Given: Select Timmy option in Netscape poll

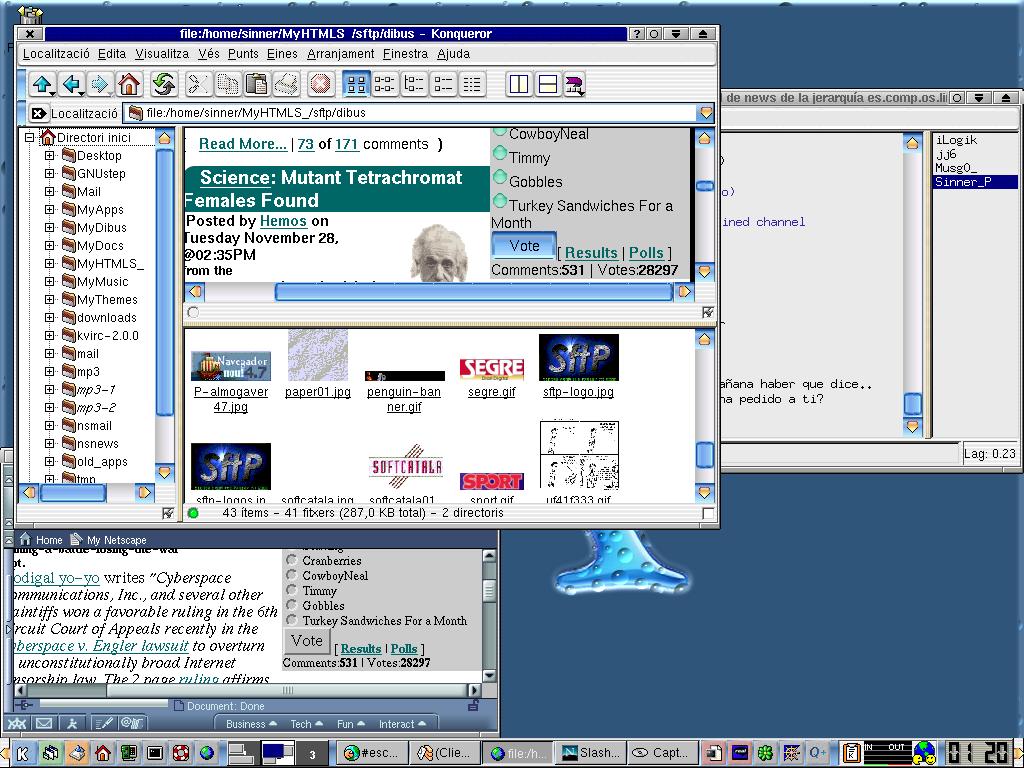Looking at the screenshot, I should 291,590.
